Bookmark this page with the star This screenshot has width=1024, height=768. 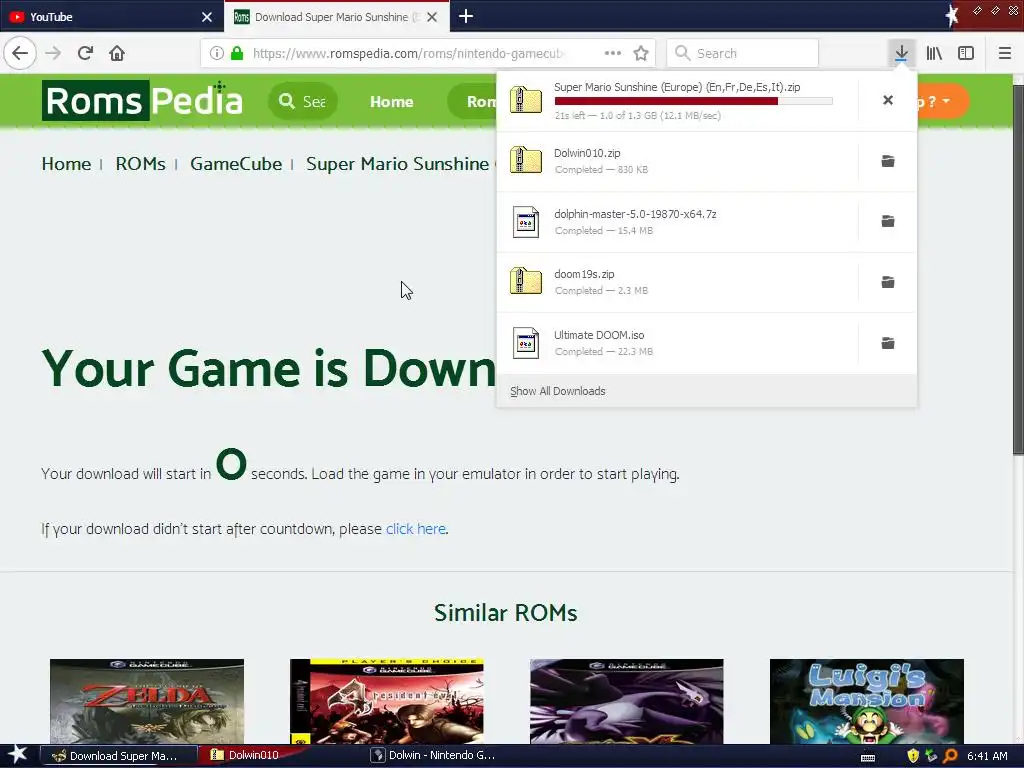tap(641, 53)
